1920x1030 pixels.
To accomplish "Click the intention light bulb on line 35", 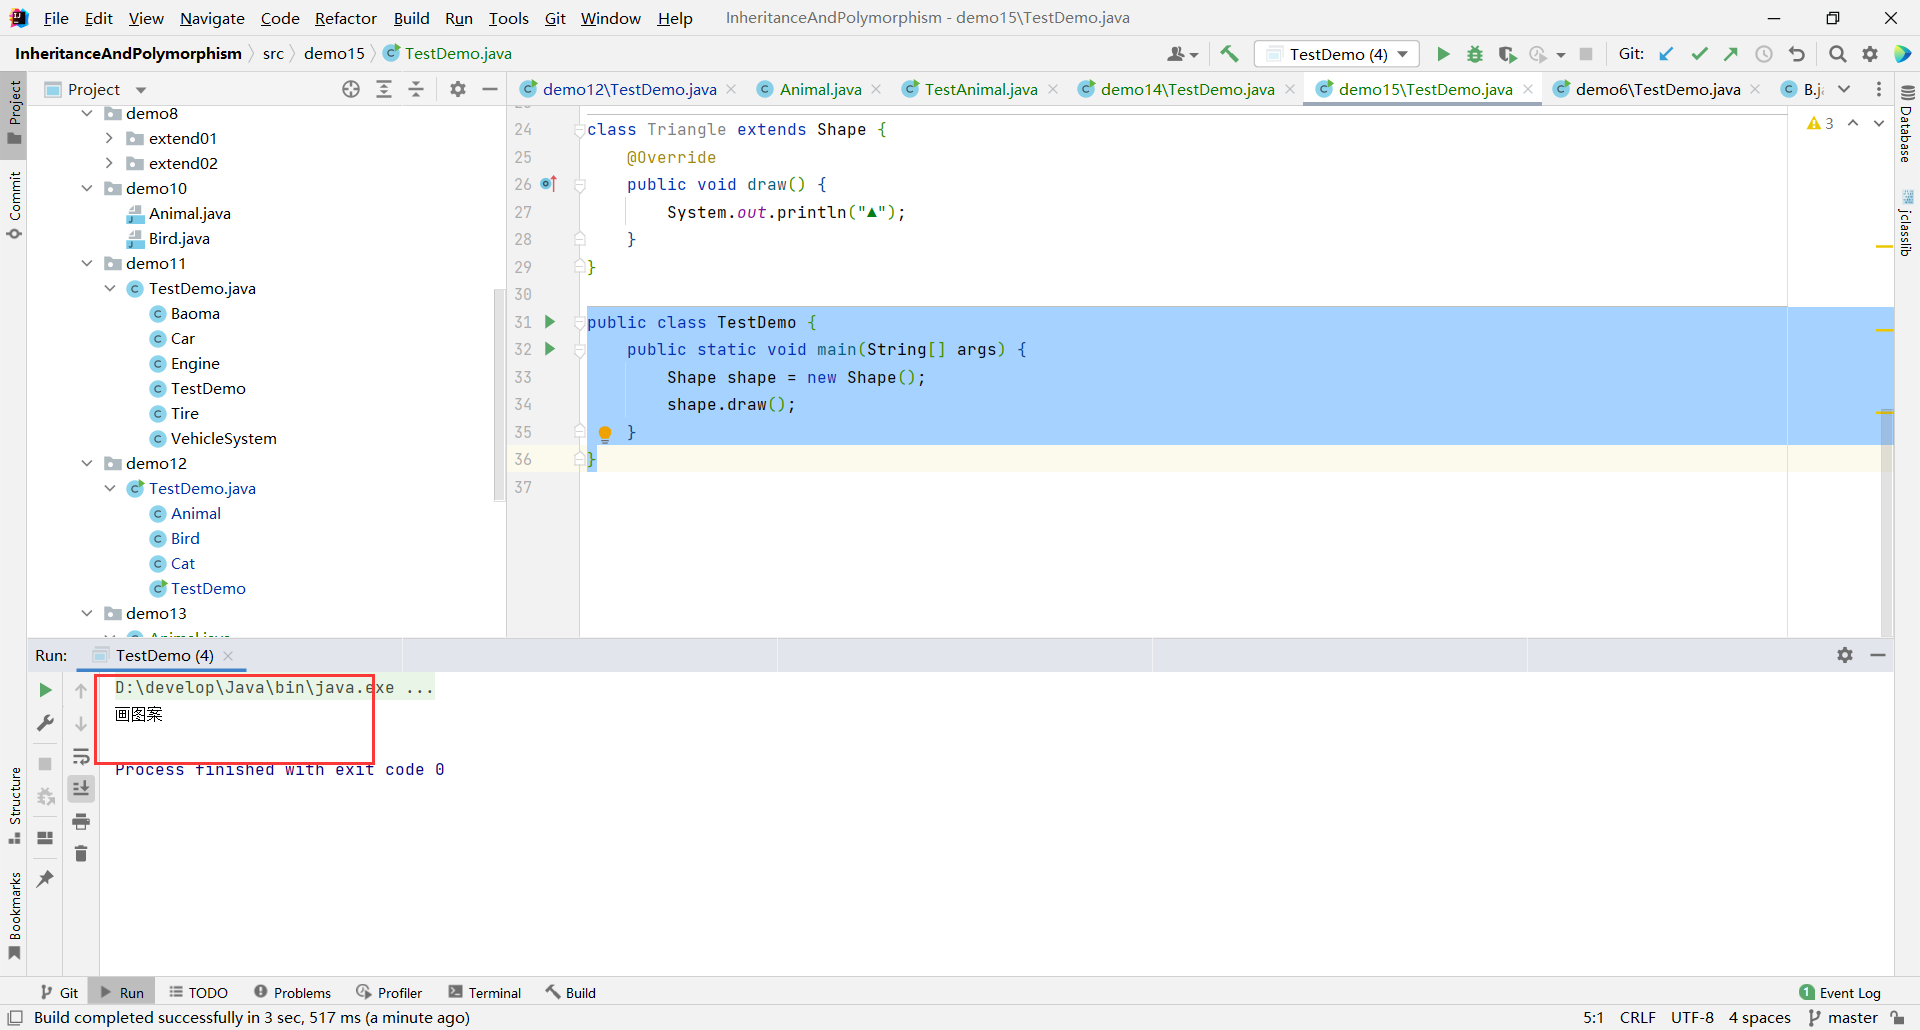I will (605, 433).
